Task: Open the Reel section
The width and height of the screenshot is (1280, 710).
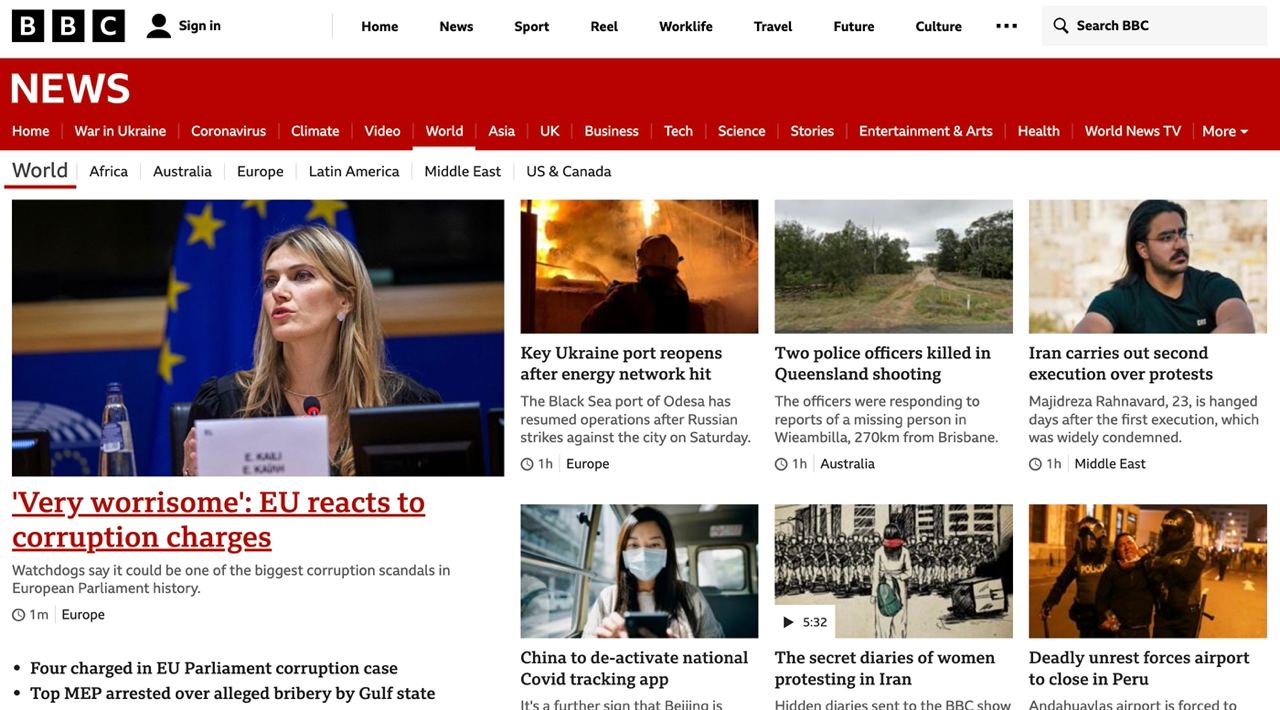Action: (x=604, y=26)
